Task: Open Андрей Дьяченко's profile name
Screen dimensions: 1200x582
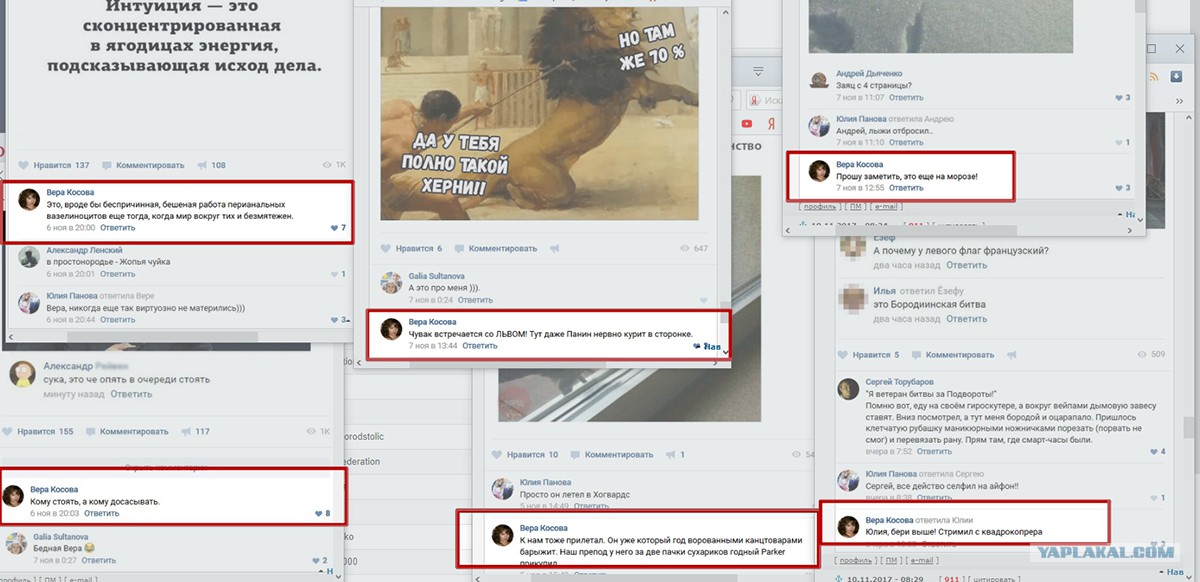Action: point(869,73)
